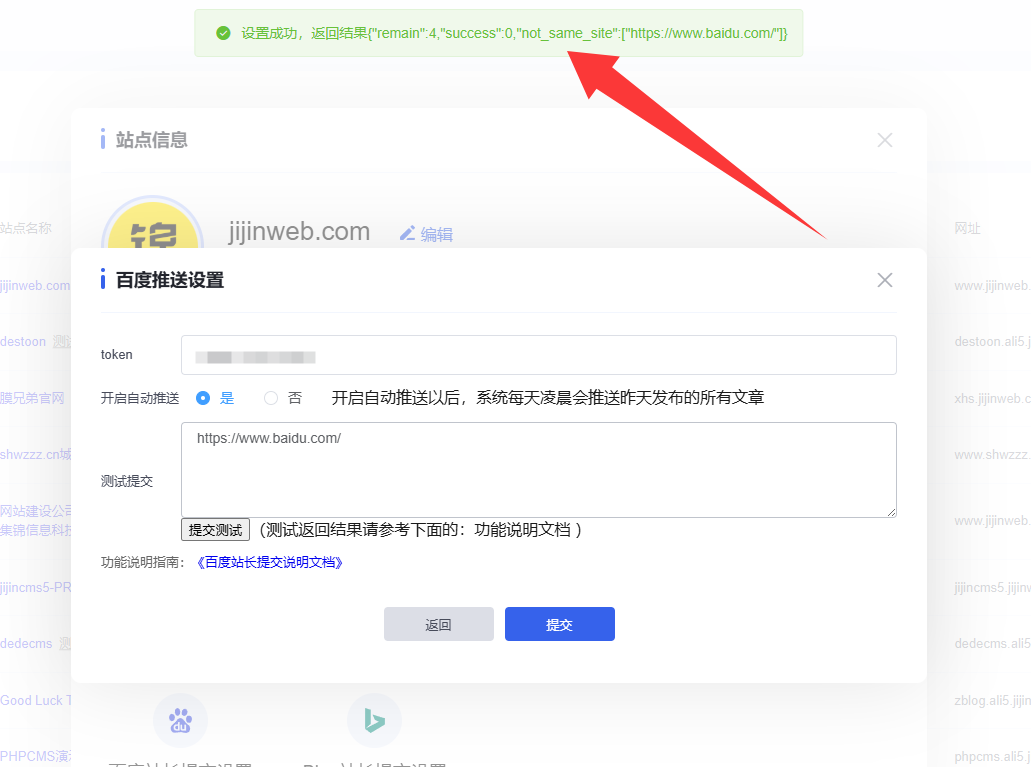Click the 站点信息 panel title
This screenshot has height=767, width=1031.
coord(151,140)
